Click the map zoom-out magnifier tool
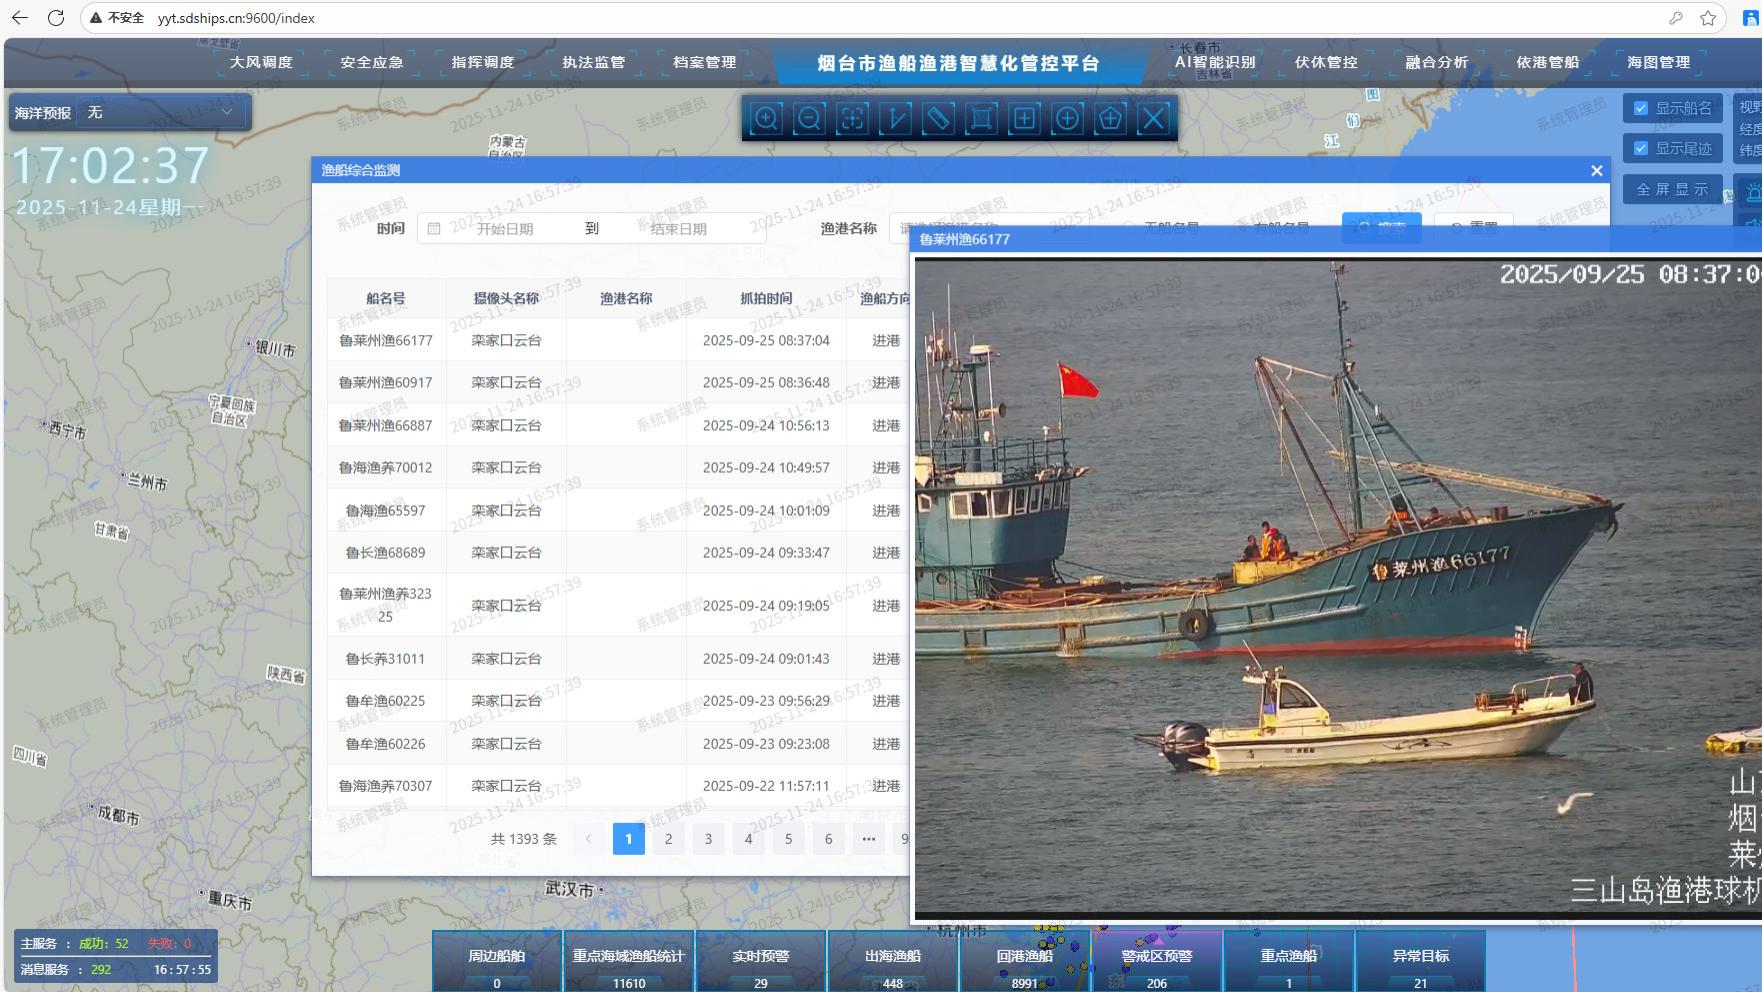The height and width of the screenshot is (992, 1762). [809, 118]
